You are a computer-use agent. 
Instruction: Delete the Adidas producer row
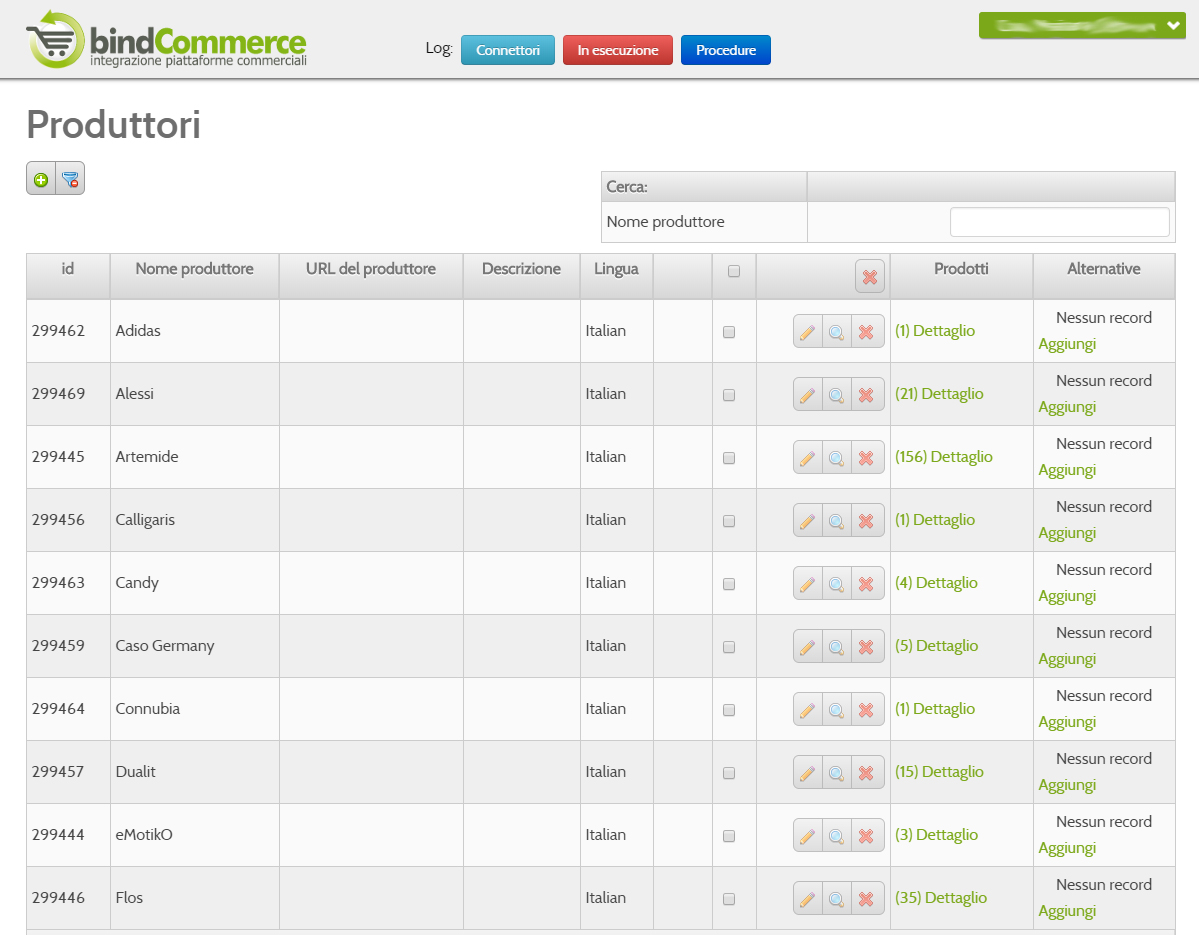point(866,332)
